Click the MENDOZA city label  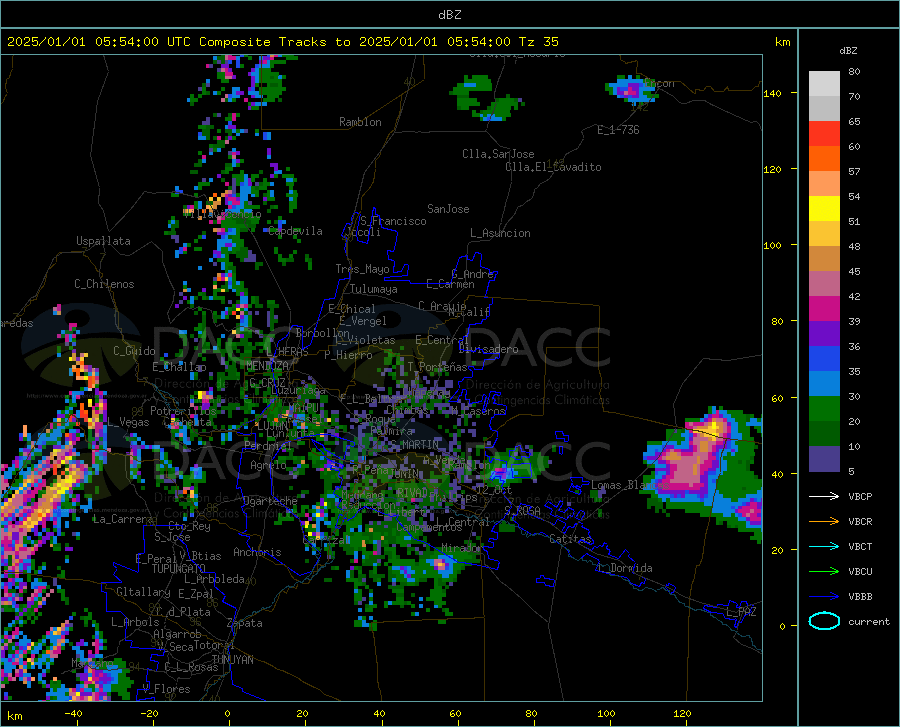tap(267, 366)
